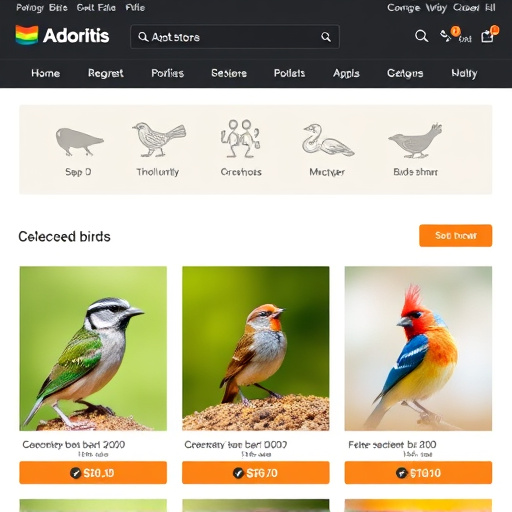
Task: Open the orange-headed sparrow product image
Action: (x=256, y=348)
